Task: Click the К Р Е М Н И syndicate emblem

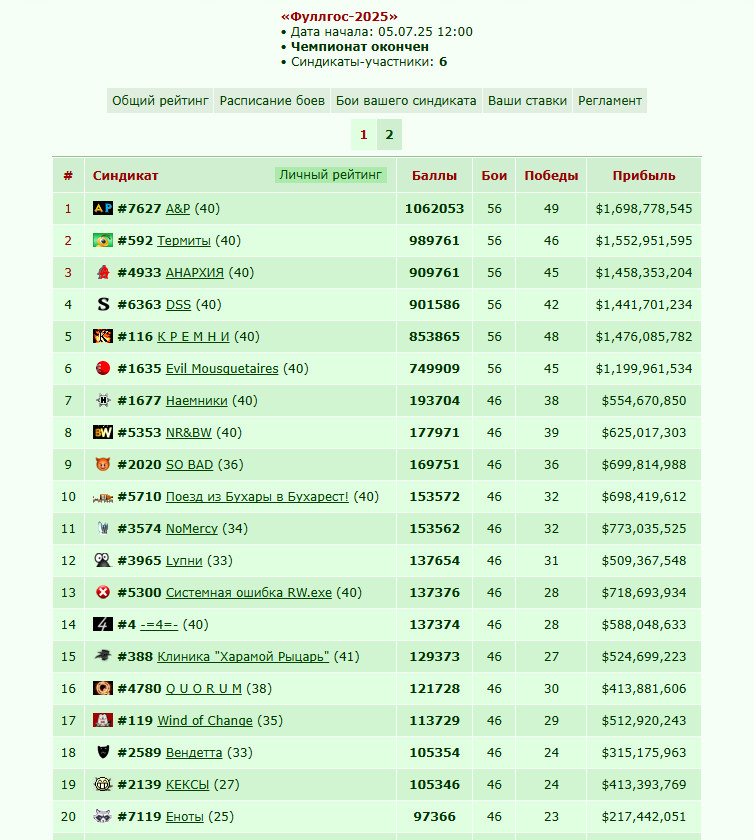Action: [x=102, y=336]
